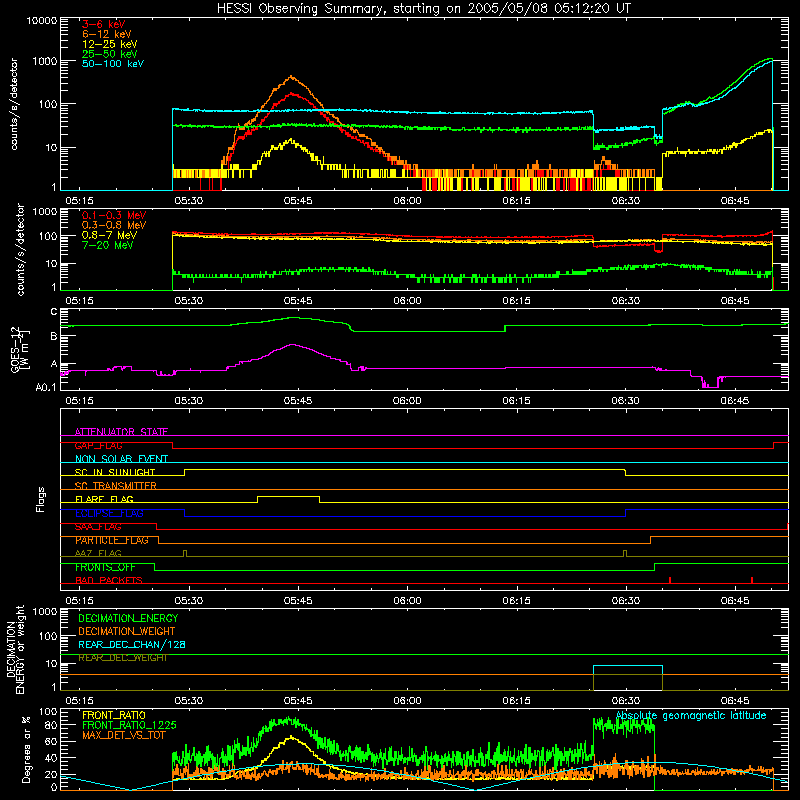Pick the ECLIPSE_FLAG label

click(x=109, y=513)
